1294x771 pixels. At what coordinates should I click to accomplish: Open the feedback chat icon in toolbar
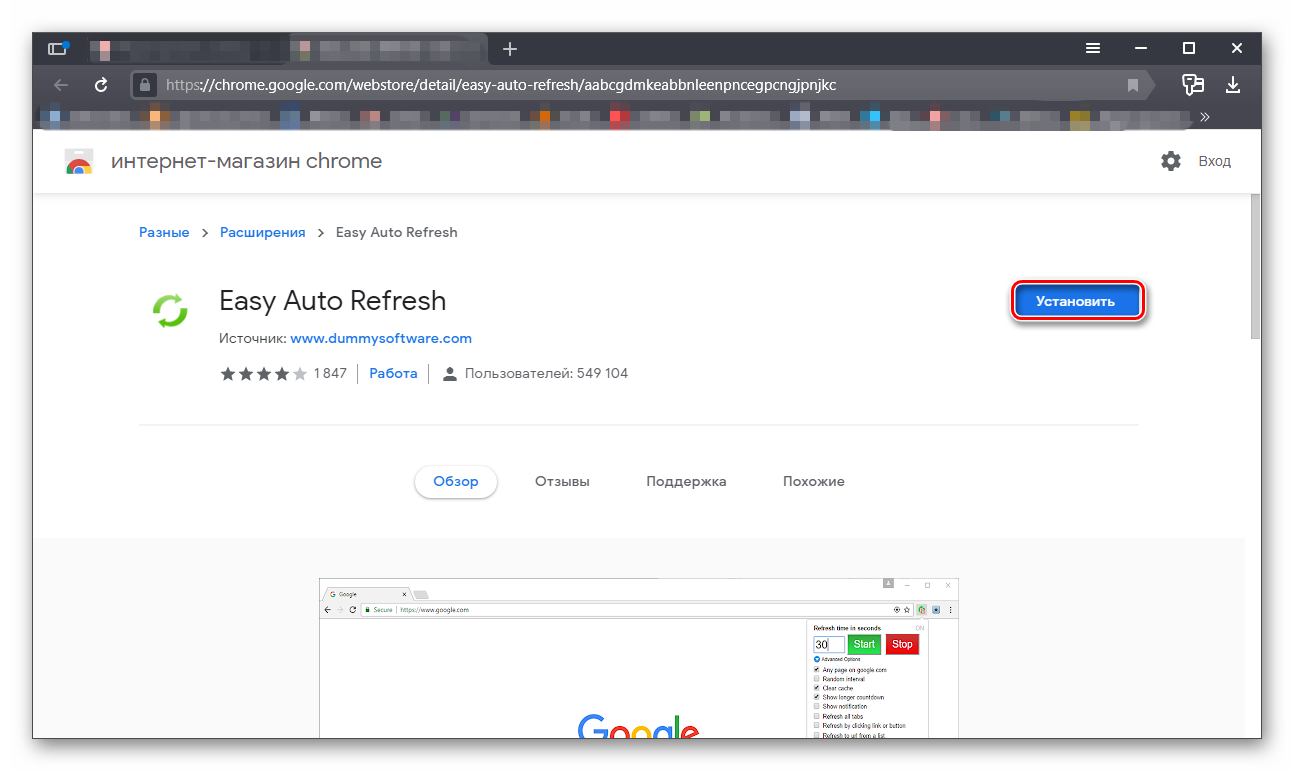coord(1192,85)
